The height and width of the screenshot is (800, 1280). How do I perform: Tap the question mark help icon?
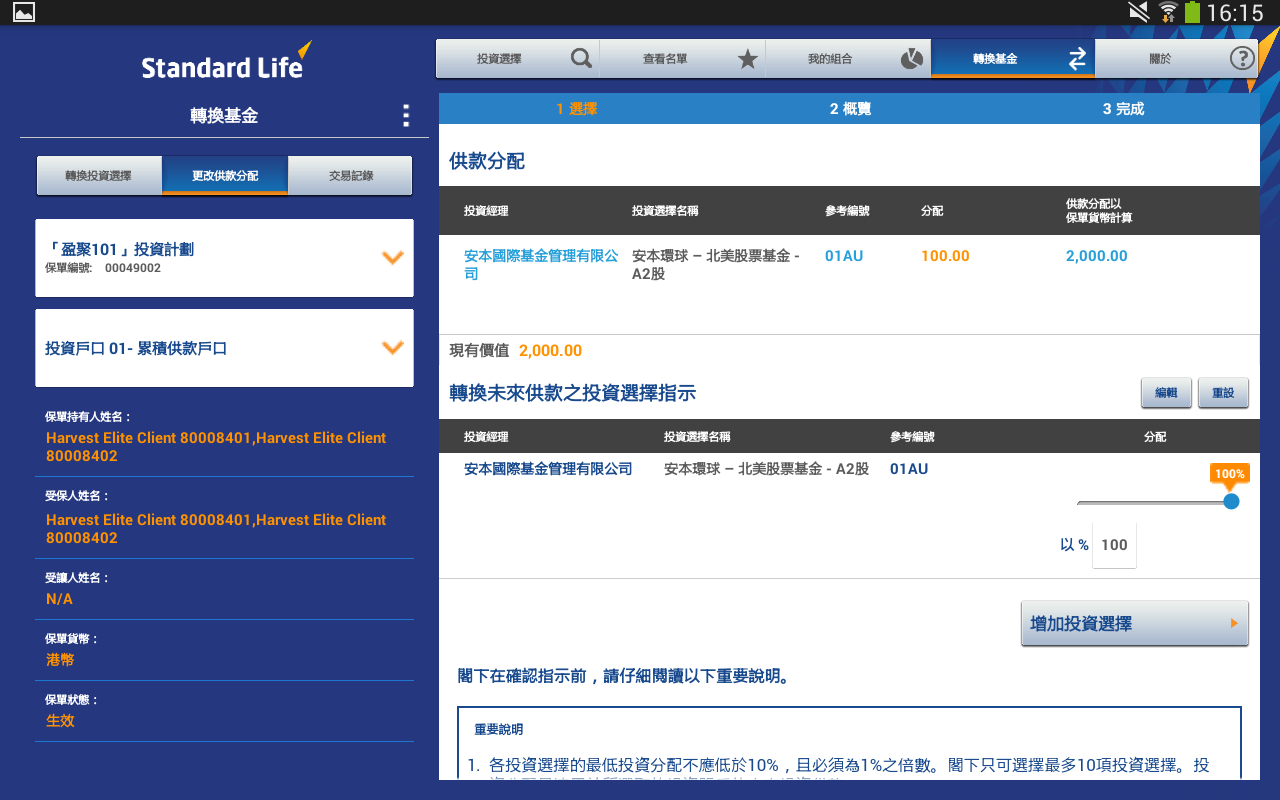1242,59
